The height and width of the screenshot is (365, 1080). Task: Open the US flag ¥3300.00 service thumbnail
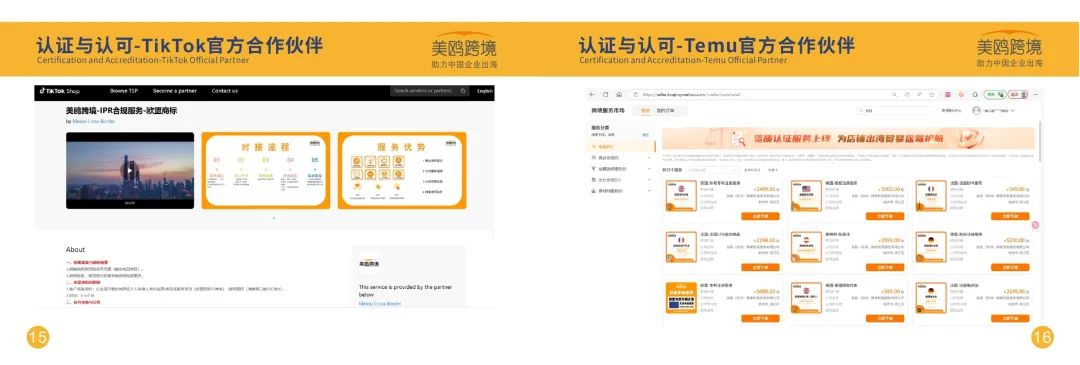[x=806, y=196]
